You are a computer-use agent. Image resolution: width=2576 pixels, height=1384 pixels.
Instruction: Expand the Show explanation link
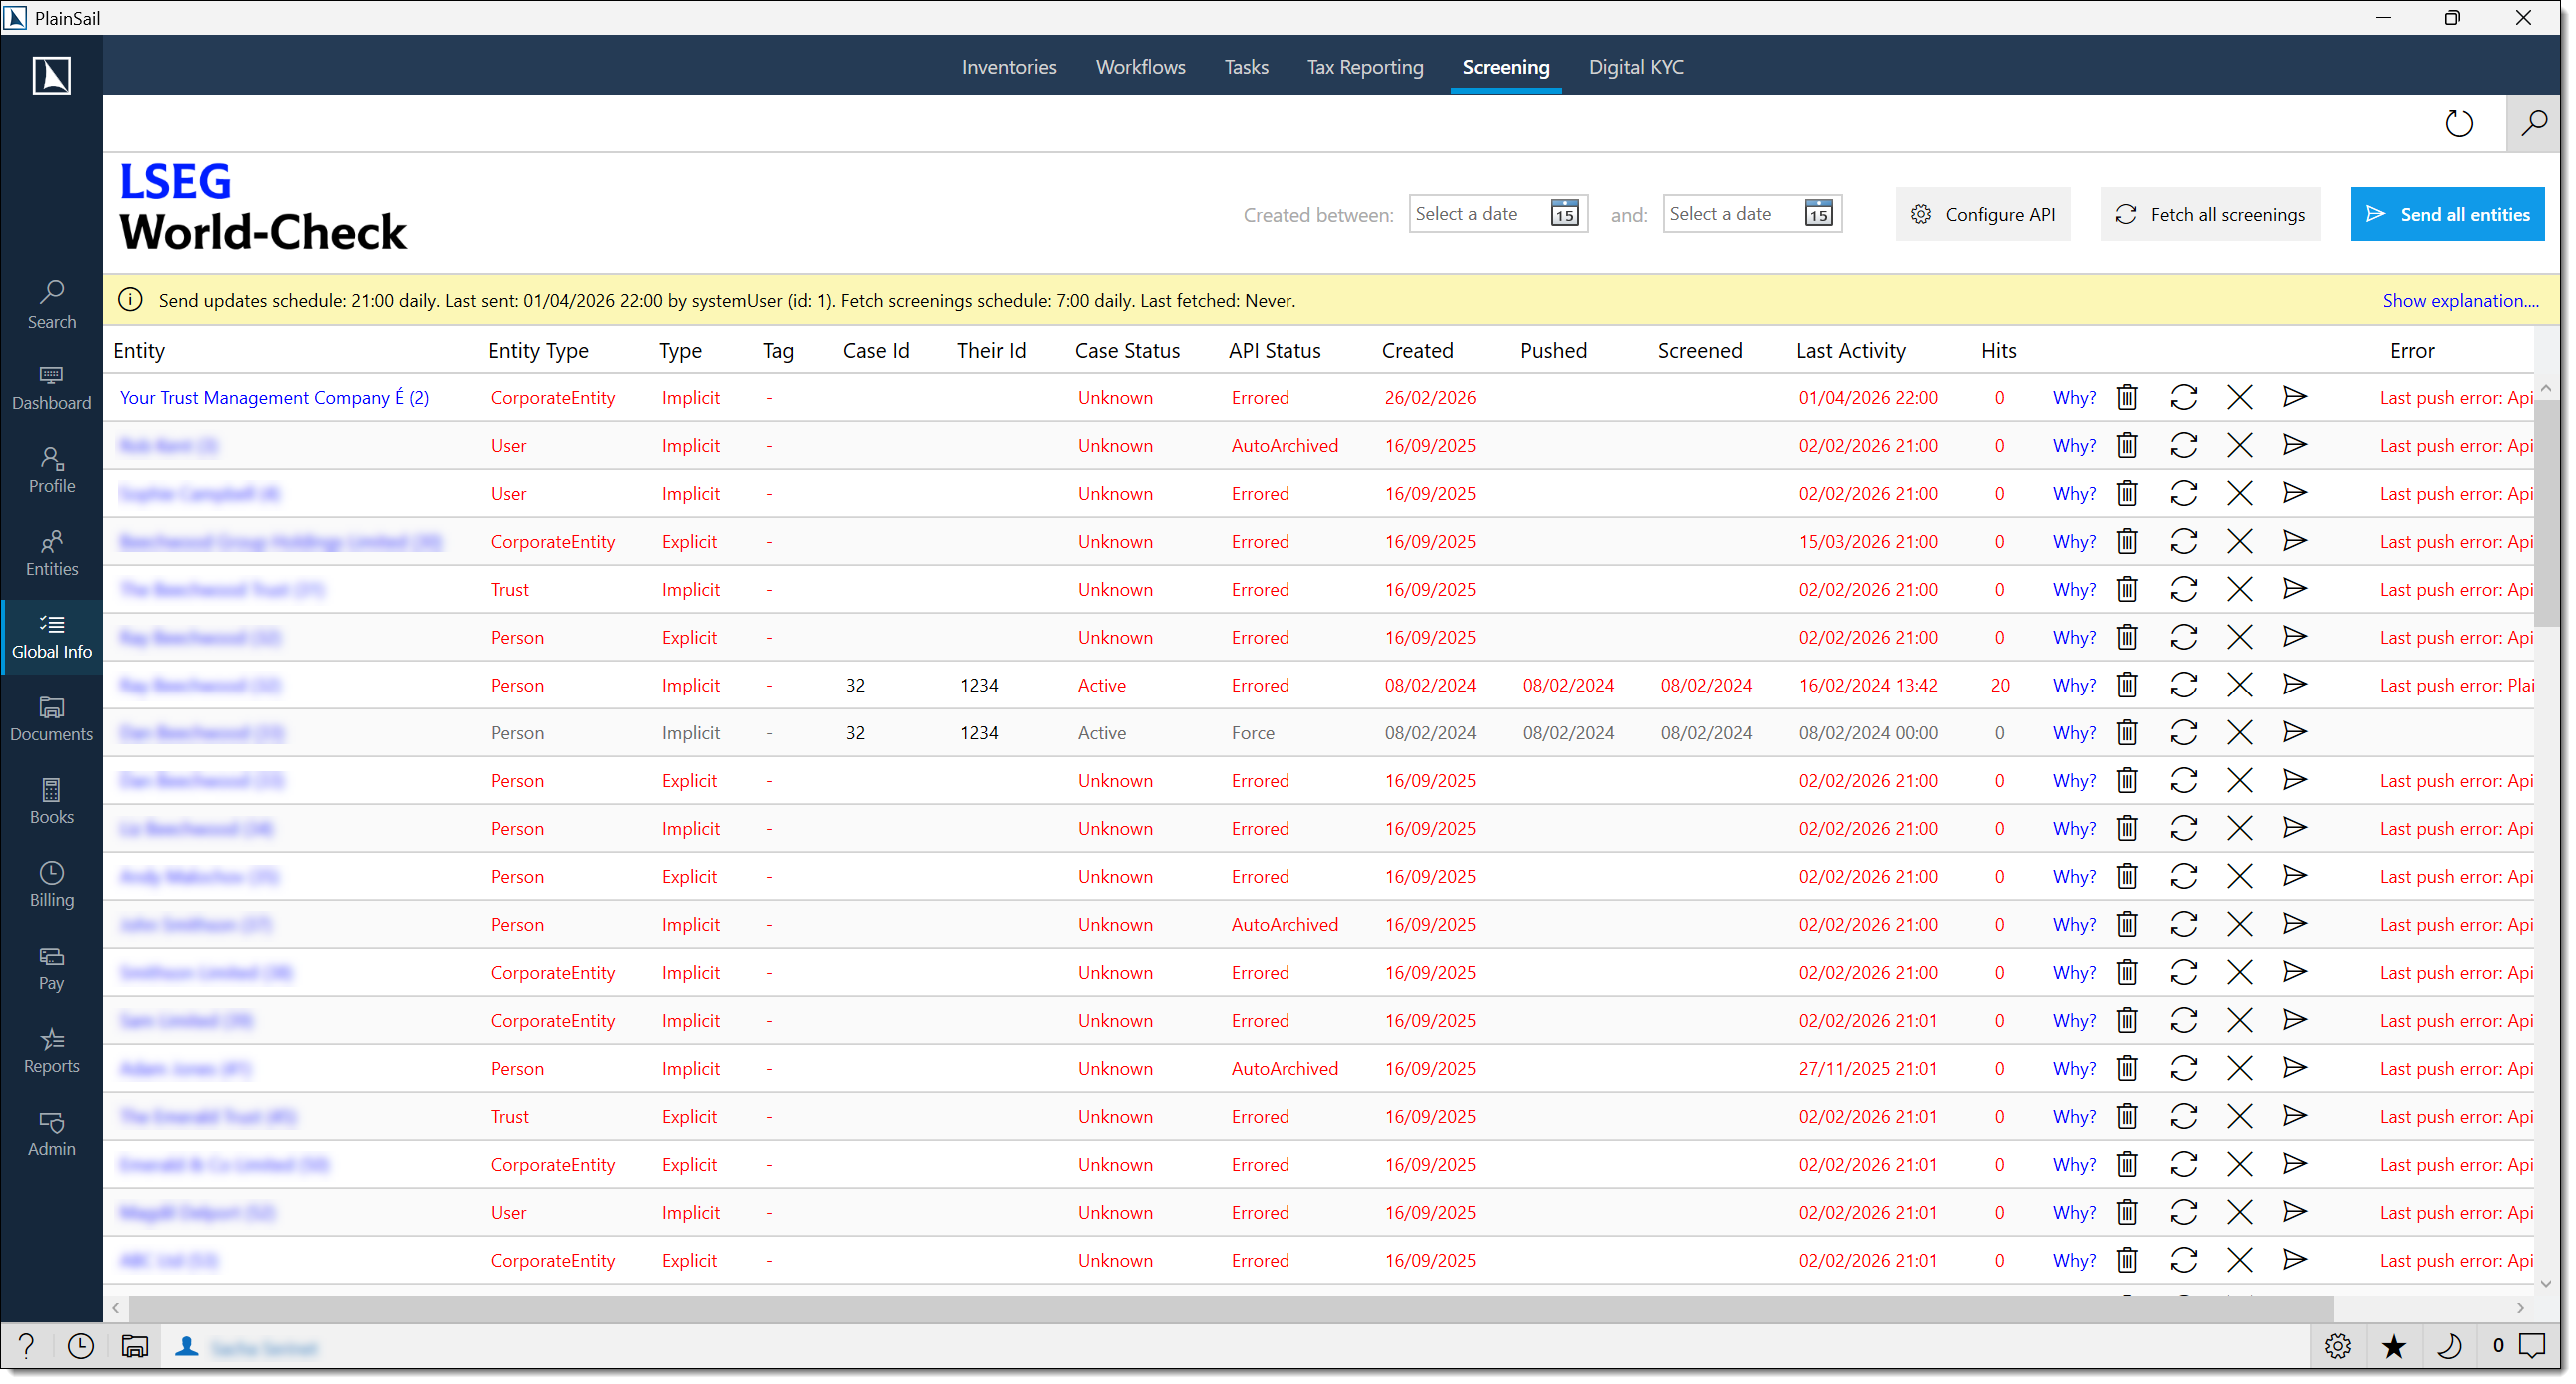point(2459,300)
